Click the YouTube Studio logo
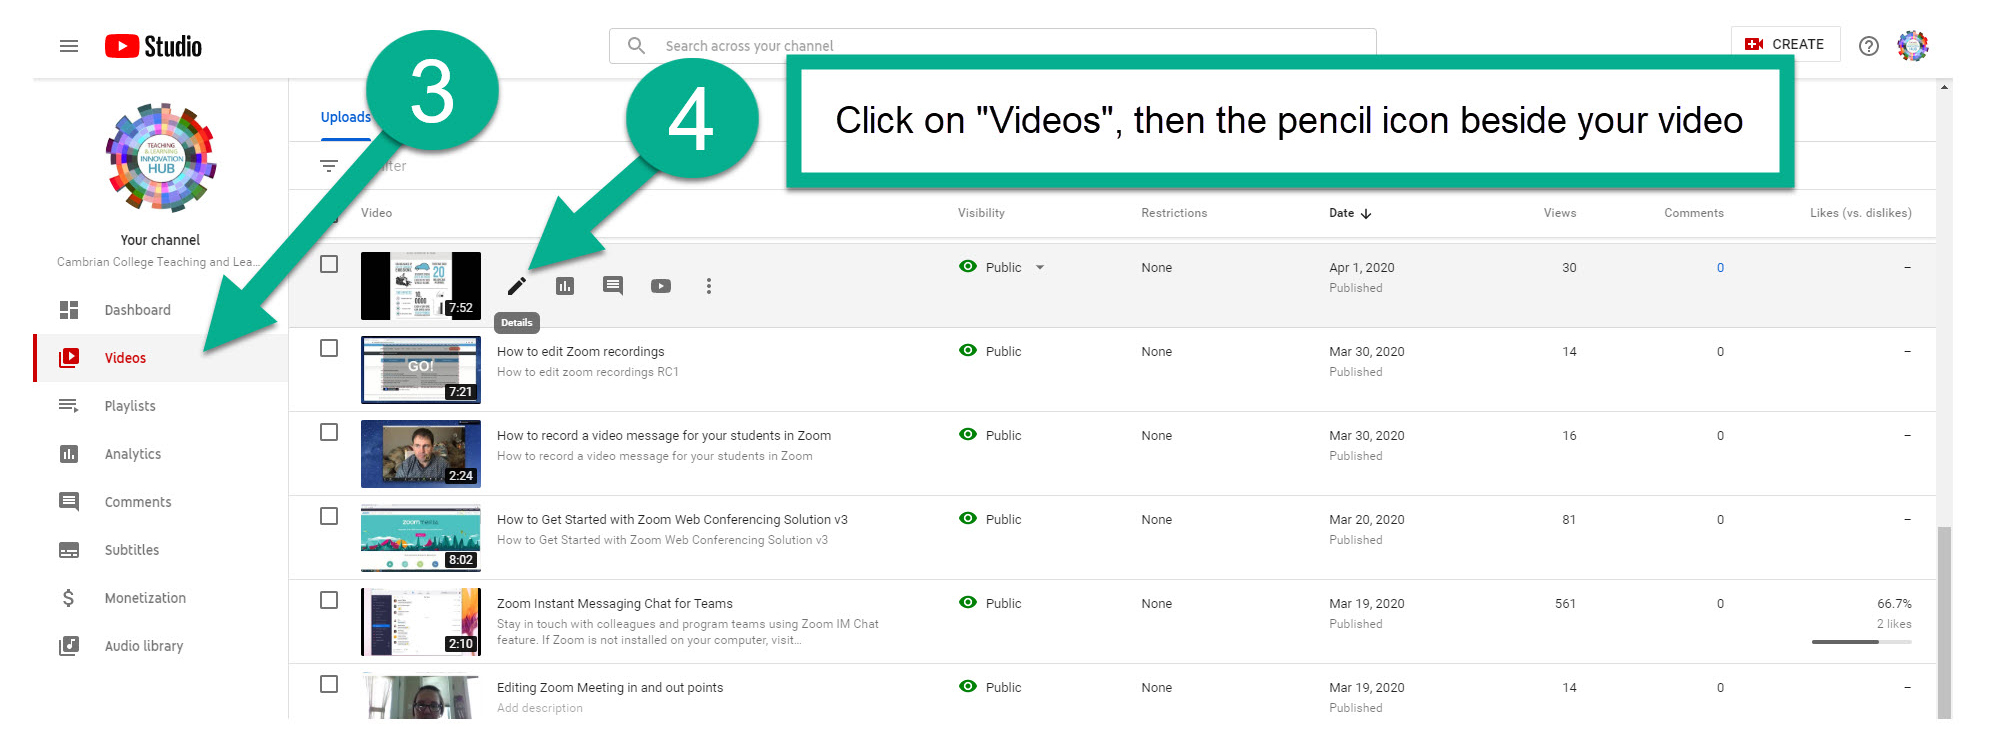Image resolution: width=2000 pixels, height=742 pixels. (x=153, y=46)
